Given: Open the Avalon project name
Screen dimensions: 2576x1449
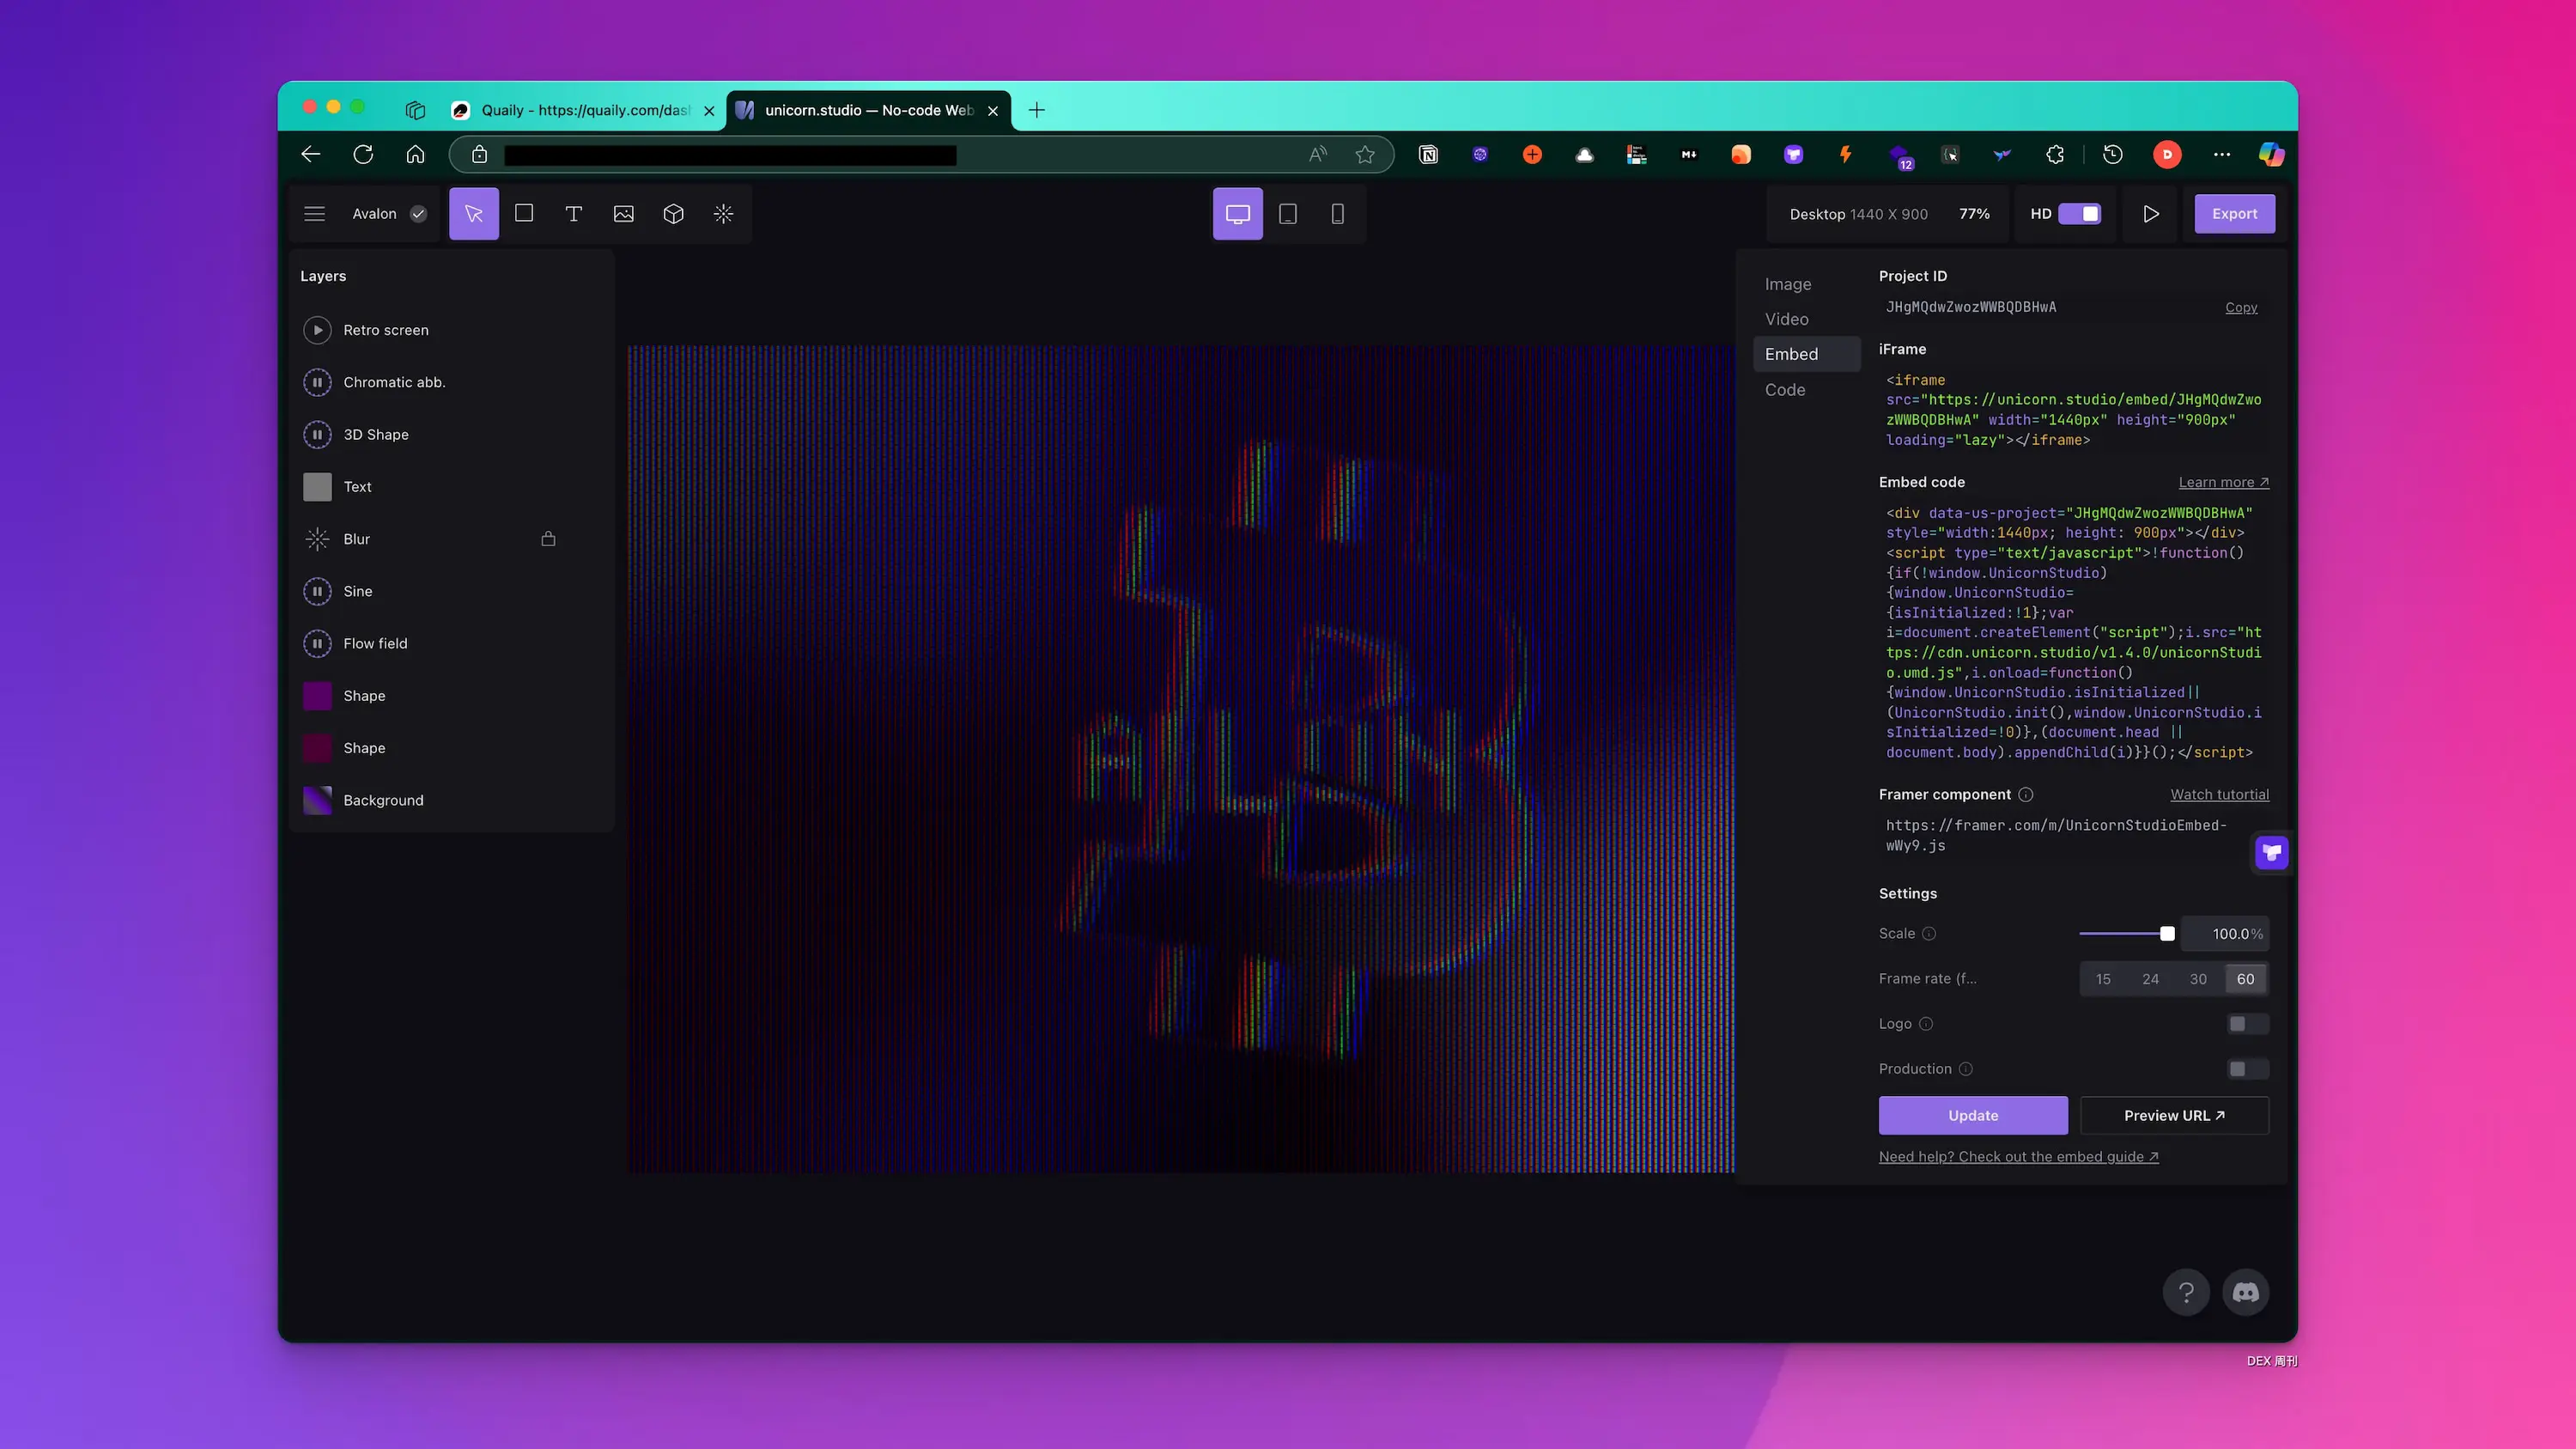Looking at the screenshot, I should pos(374,214).
